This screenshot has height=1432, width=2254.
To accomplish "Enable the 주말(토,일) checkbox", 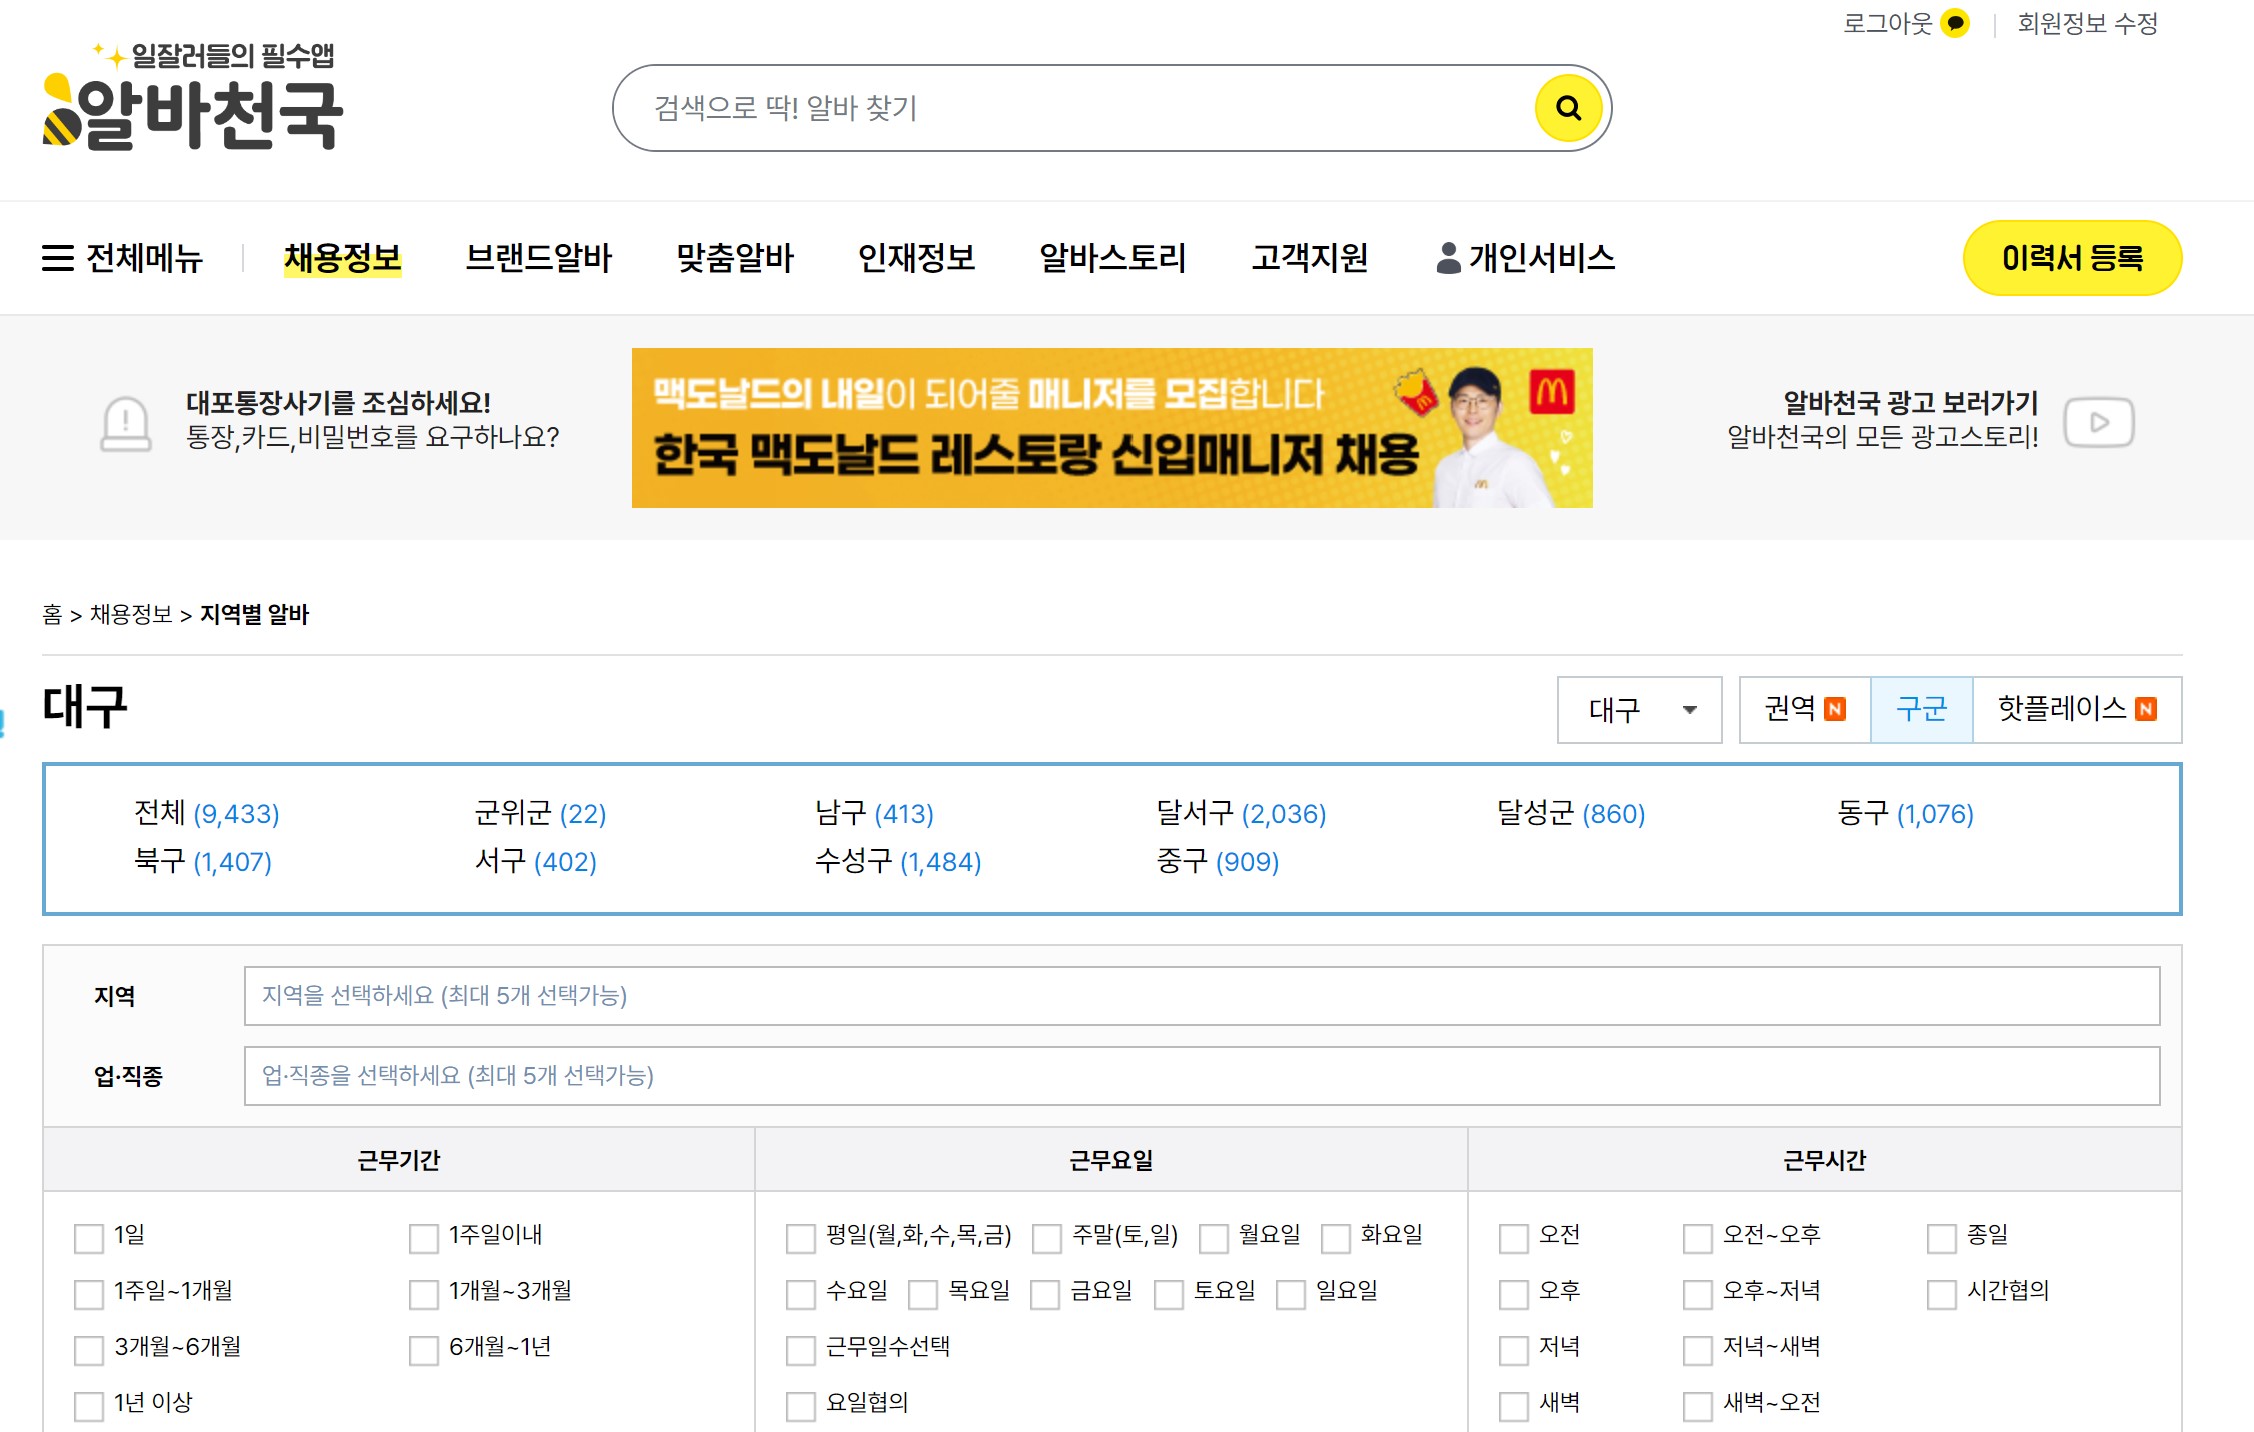I will [x=1047, y=1238].
